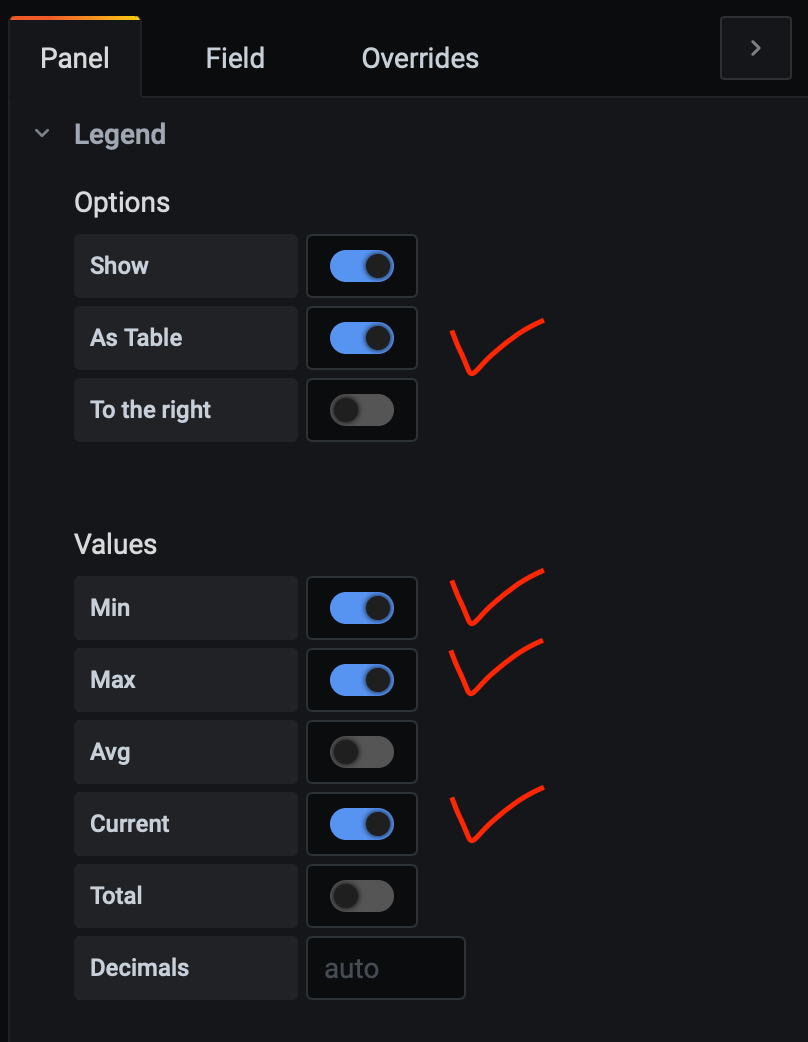
Task: Enable the To the right switch
Action: click(362, 410)
